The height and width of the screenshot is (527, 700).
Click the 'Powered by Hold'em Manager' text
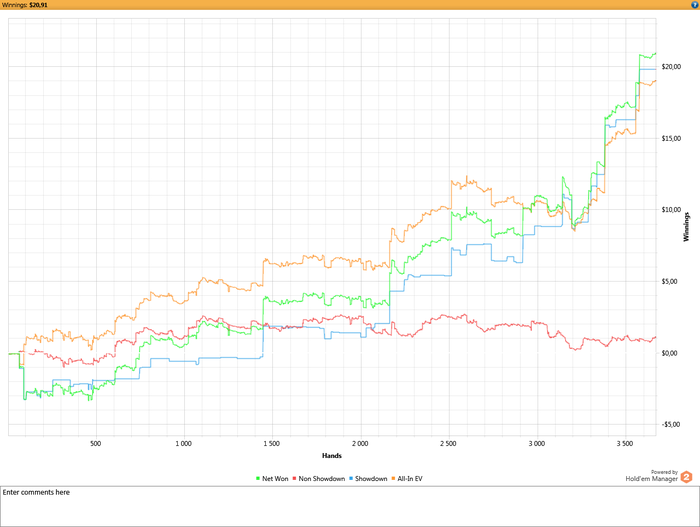click(x=654, y=477)
